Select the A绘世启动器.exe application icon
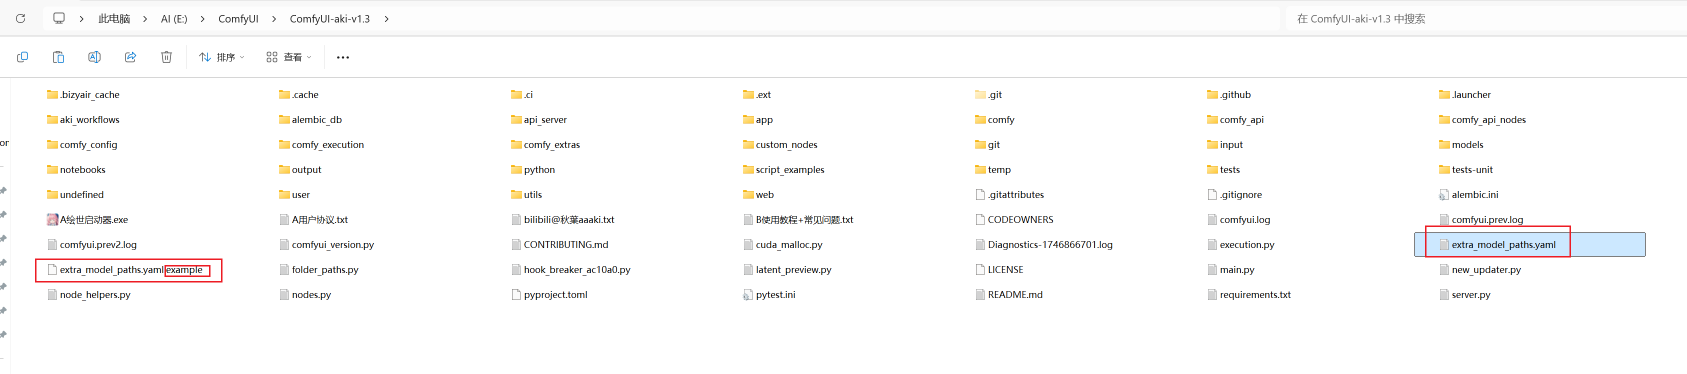This screenshot has height=374, width=1687. [52, 219]
